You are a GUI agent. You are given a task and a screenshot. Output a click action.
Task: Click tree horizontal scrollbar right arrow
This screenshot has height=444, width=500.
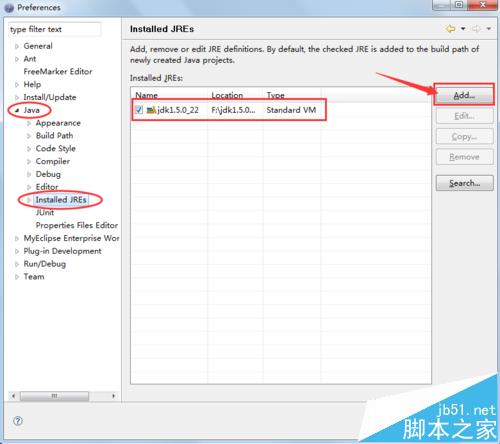point(114,396)
